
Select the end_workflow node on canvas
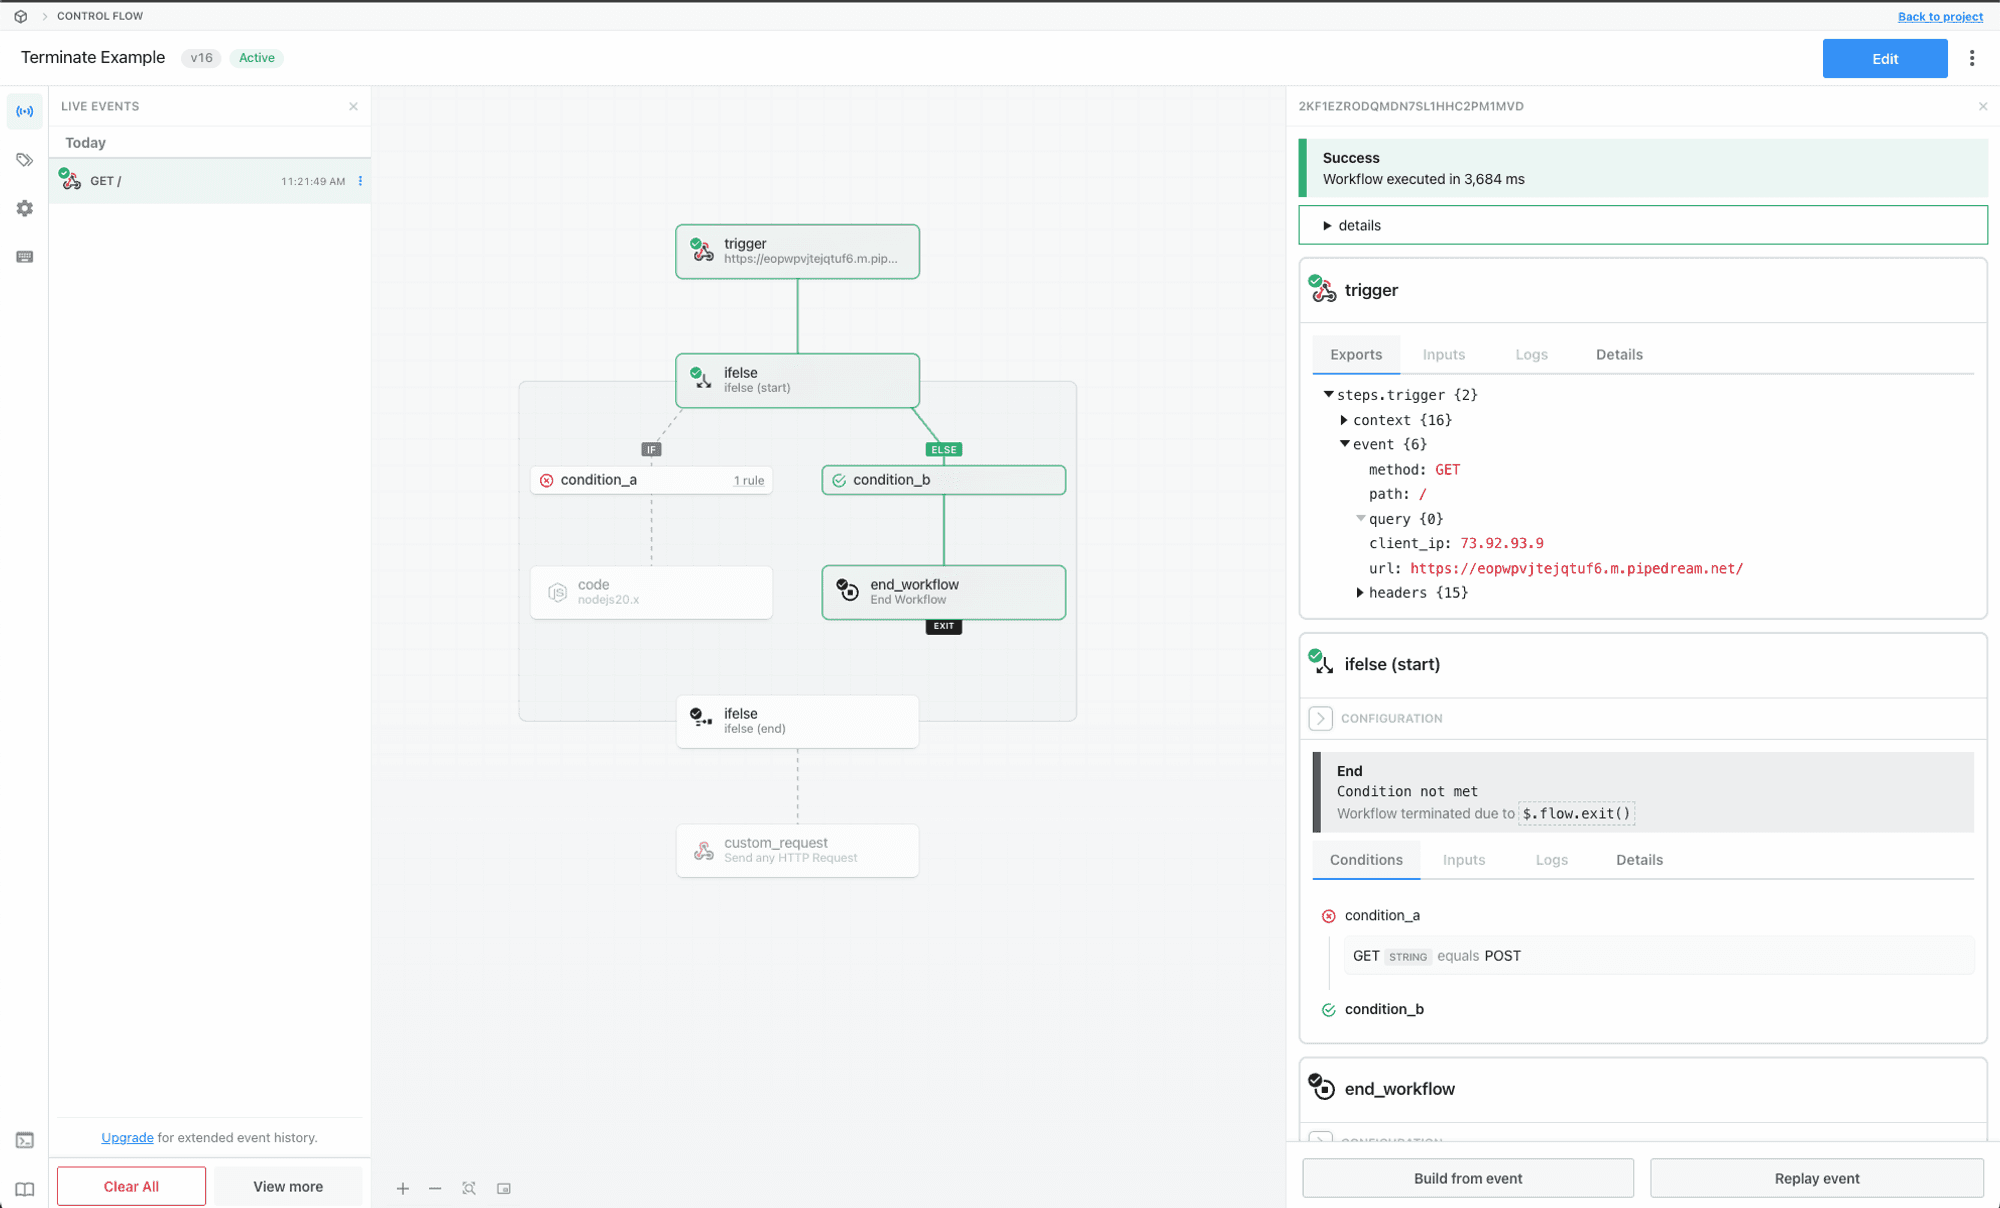coord(943,592)
